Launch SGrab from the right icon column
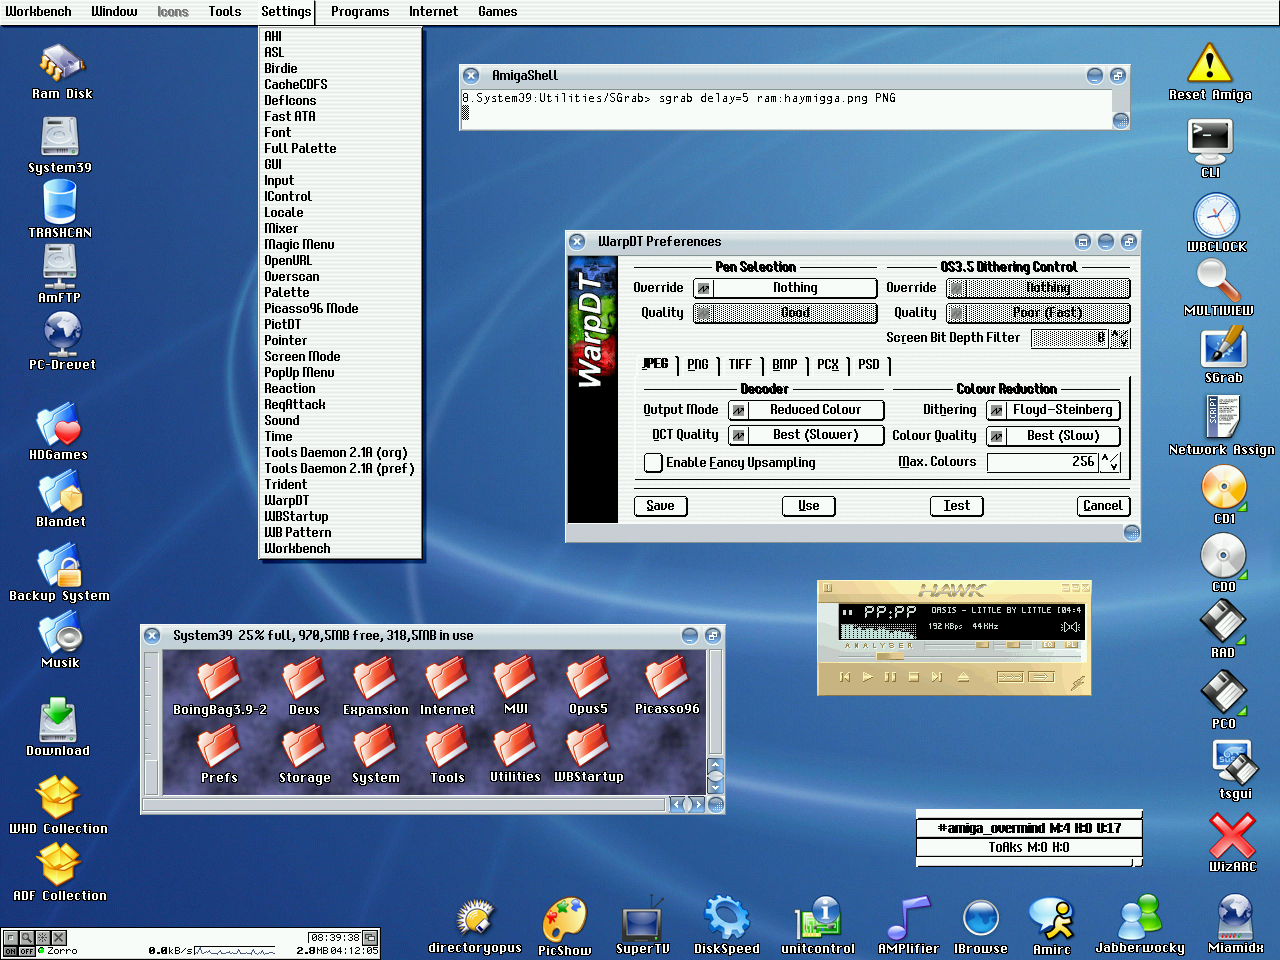The height and width of the screenshot is (960, 1280). point(1223,350)
